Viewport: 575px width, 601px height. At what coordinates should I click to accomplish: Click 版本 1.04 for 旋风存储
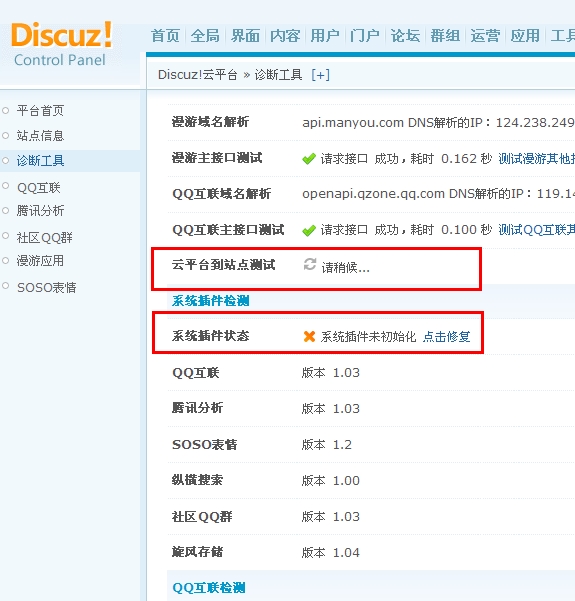pyautogui.click(x=330, y=553)
